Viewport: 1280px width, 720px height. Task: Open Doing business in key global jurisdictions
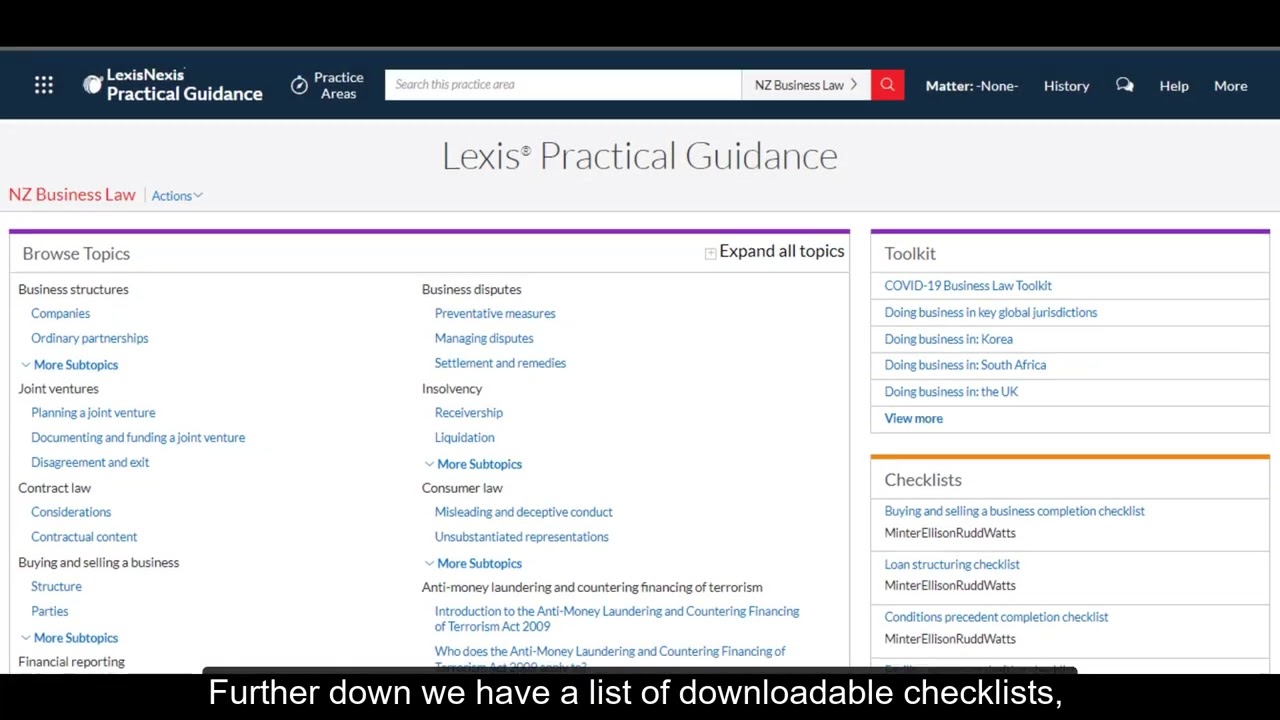990,312
